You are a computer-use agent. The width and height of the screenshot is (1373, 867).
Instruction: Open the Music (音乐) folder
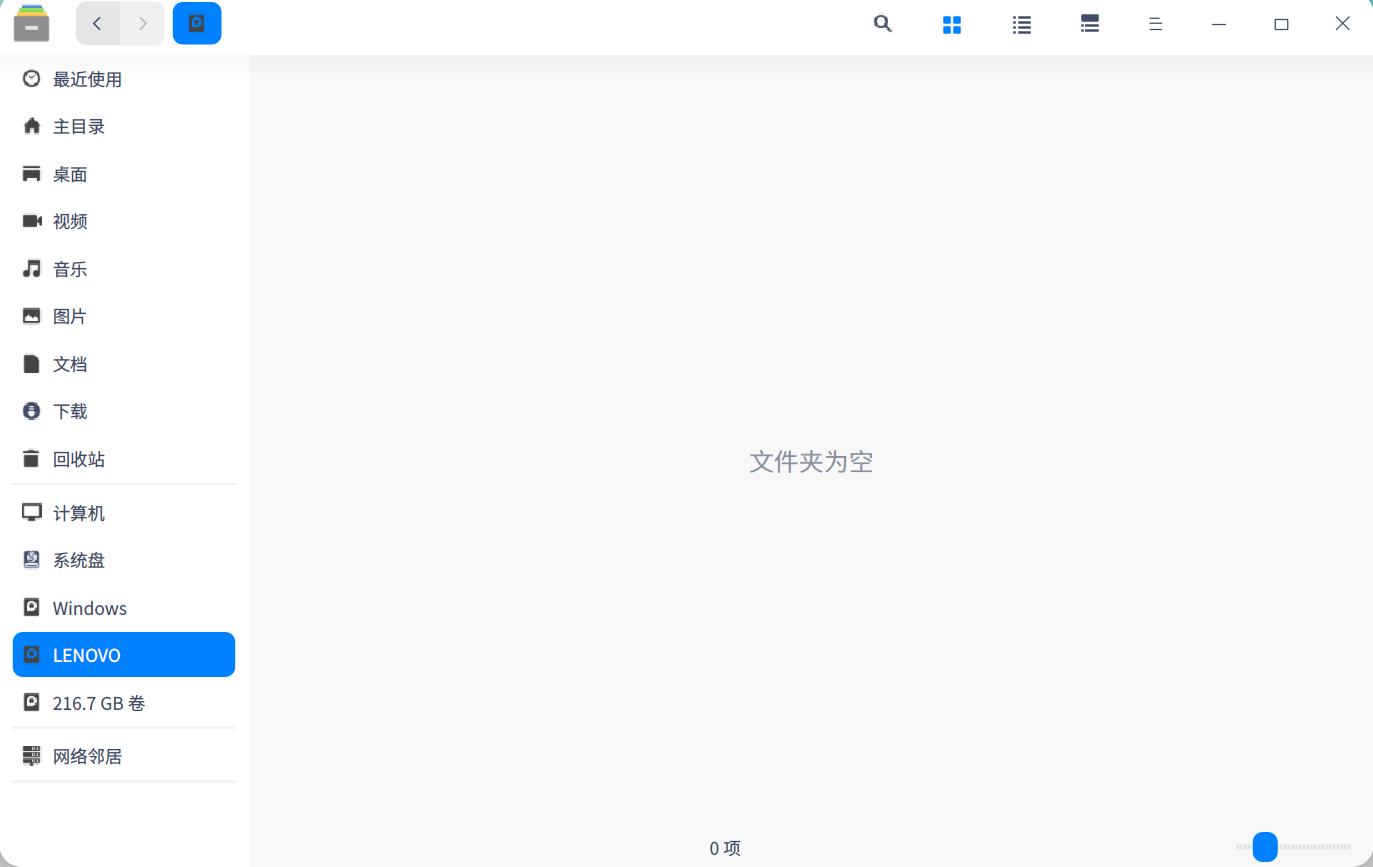(70, 268)
